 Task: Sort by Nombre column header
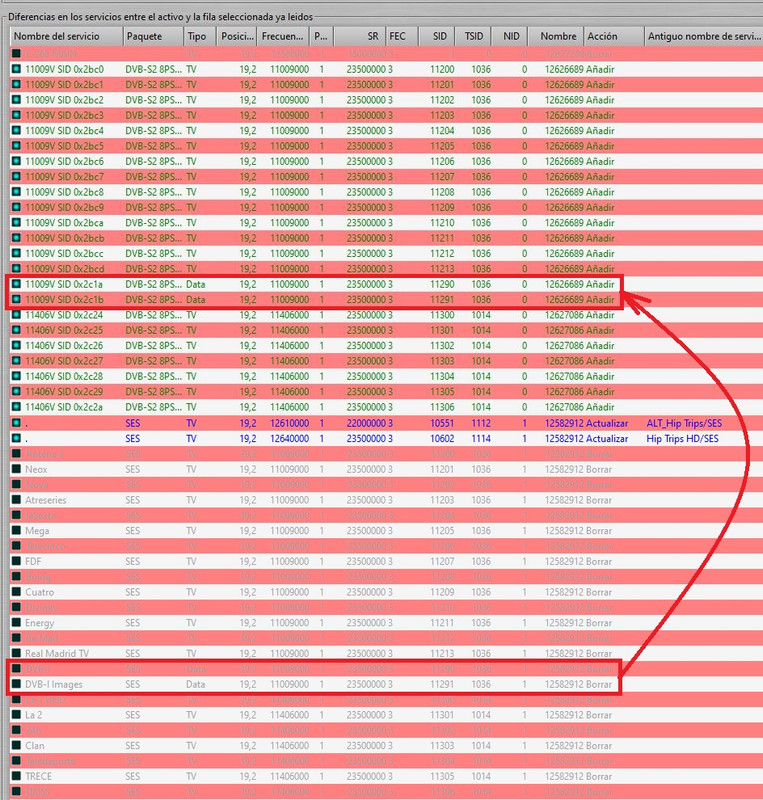pos(555,36)
